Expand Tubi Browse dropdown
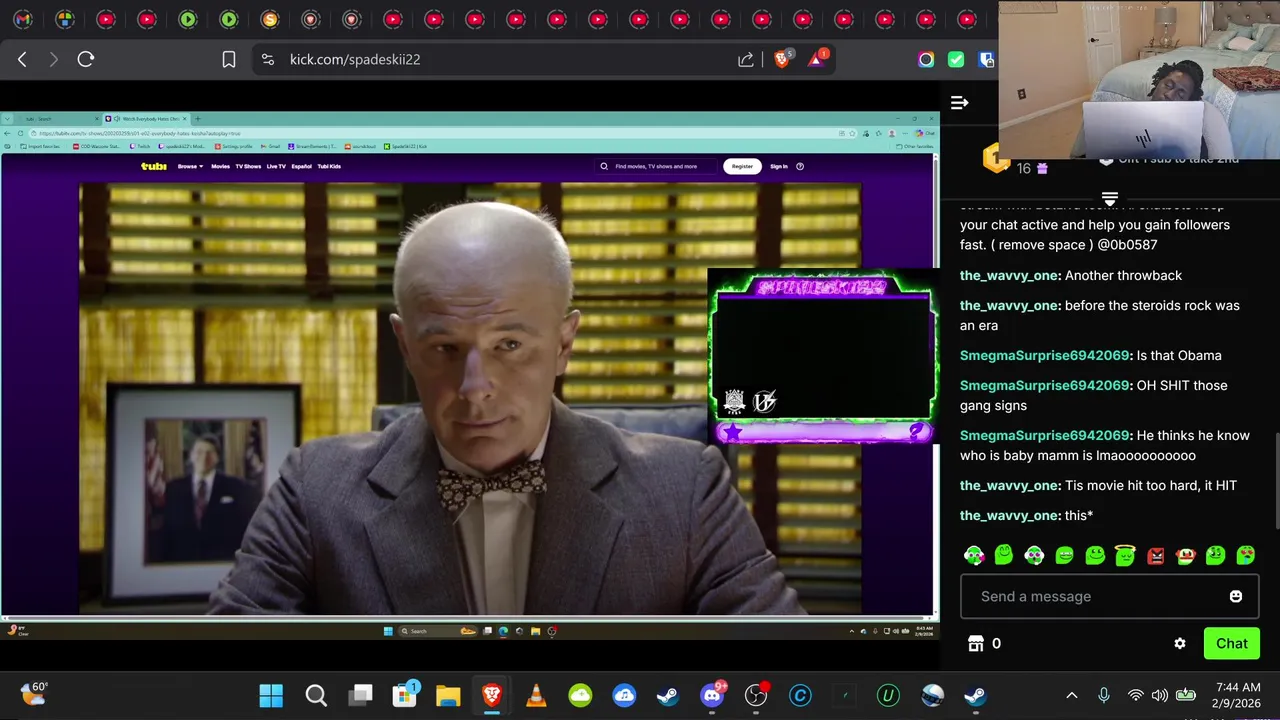Viewport: 1280px width, 720px height. [190, 166]
